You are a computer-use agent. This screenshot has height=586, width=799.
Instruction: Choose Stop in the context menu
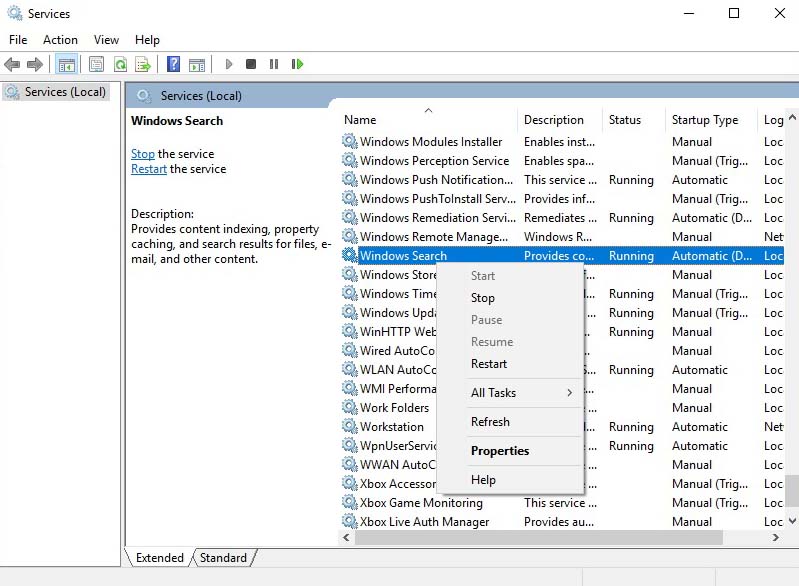[510, 298]
